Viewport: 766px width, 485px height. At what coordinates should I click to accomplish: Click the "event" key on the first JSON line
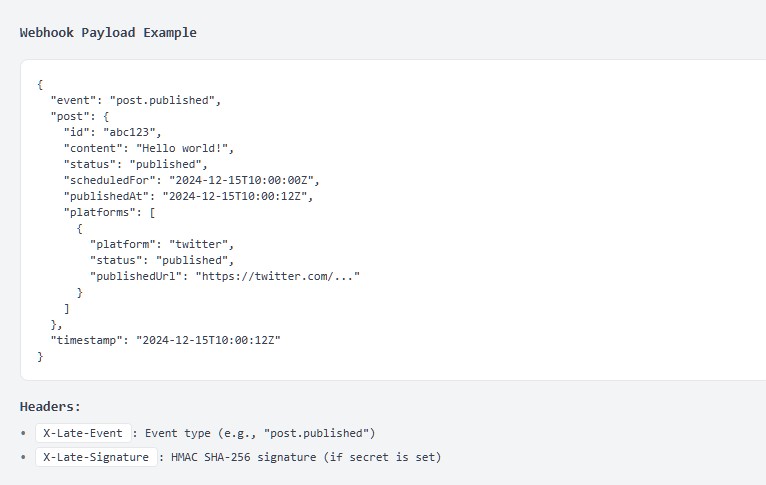[72, 100]
